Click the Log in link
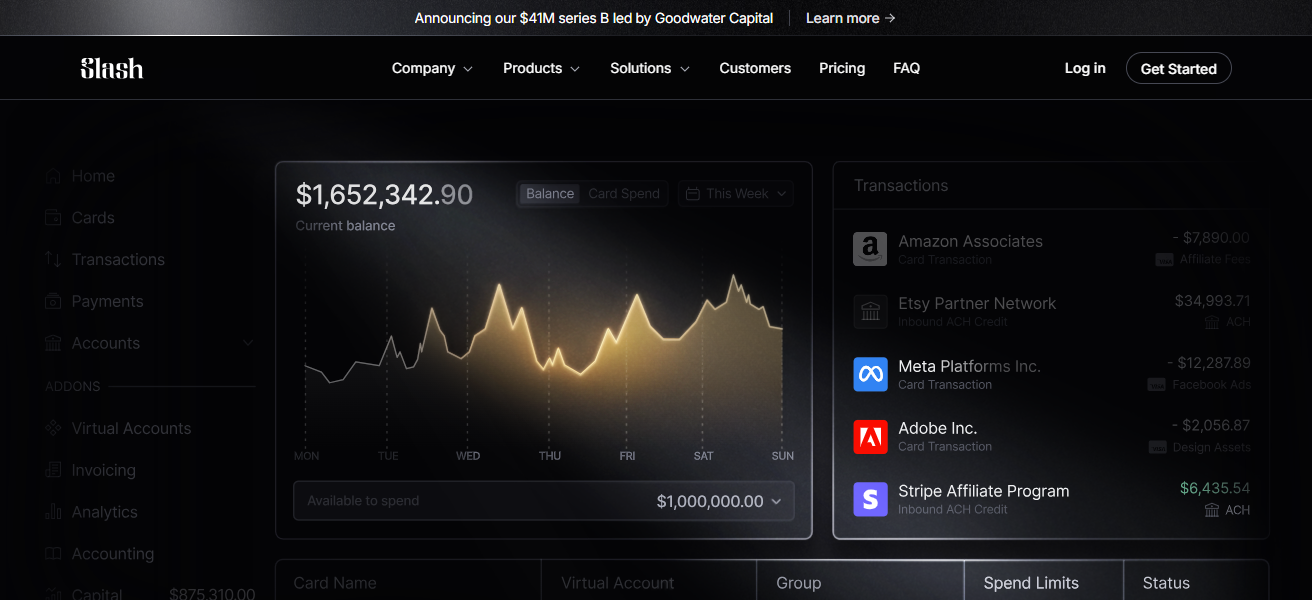Image resolution: width=1312 pixels, height=600 pixels. (1085, 68)
